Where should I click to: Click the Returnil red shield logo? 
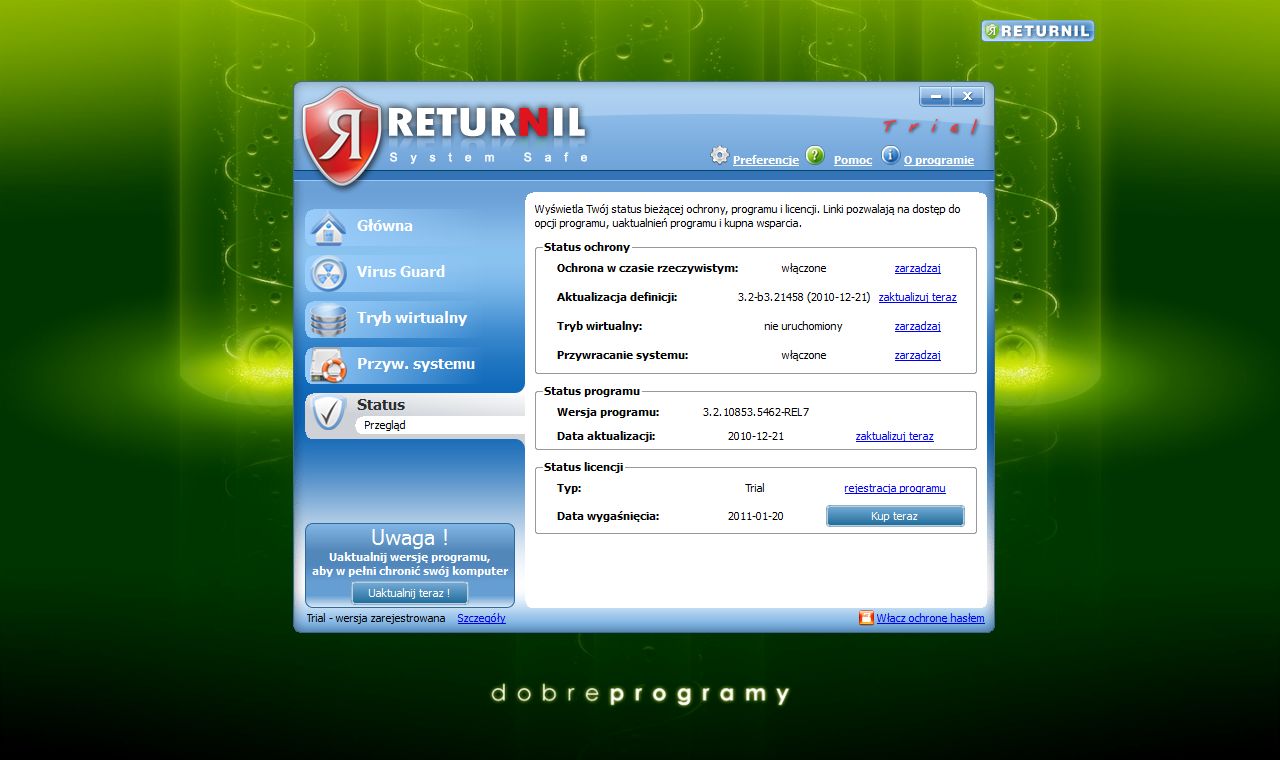pos(342,137)
